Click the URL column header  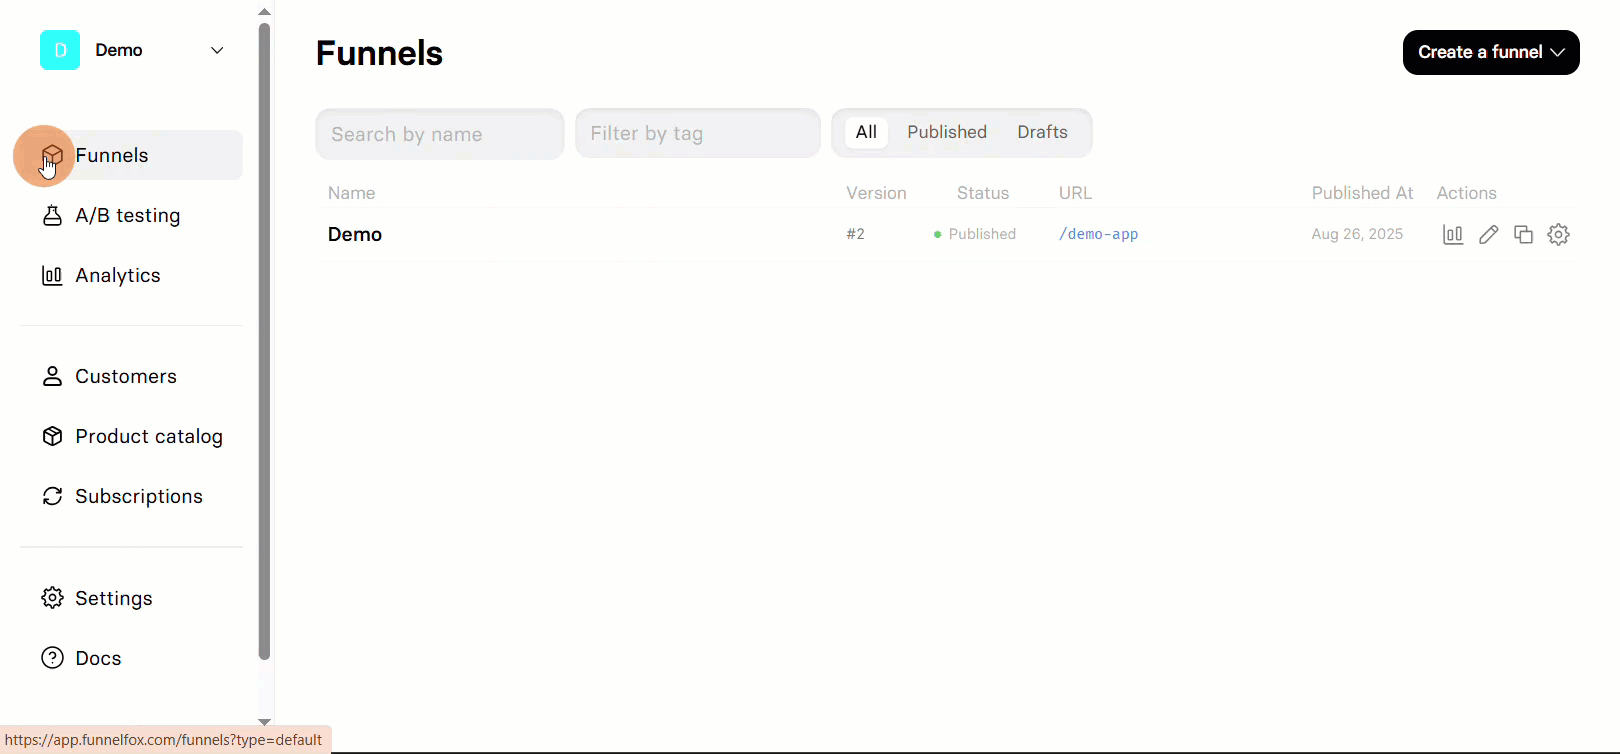tap(1075, 193)
